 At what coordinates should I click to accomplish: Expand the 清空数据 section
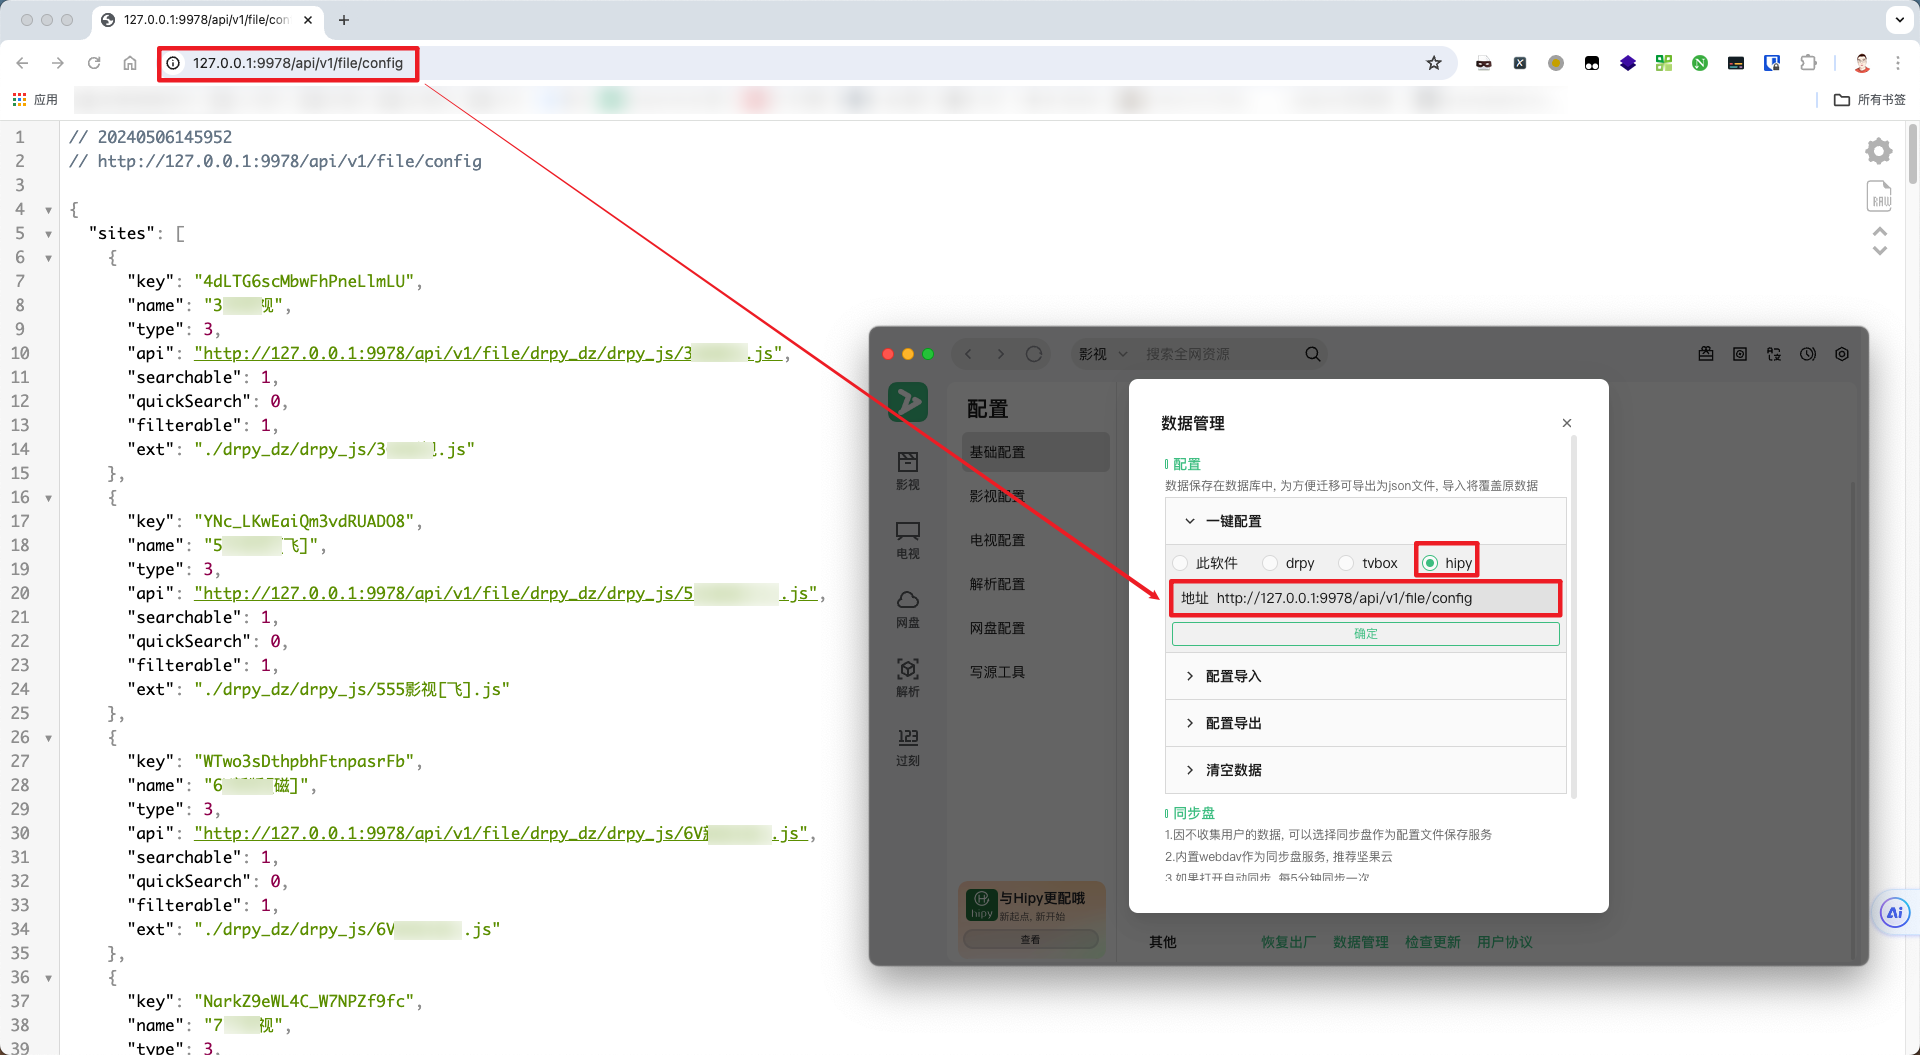1366,770
